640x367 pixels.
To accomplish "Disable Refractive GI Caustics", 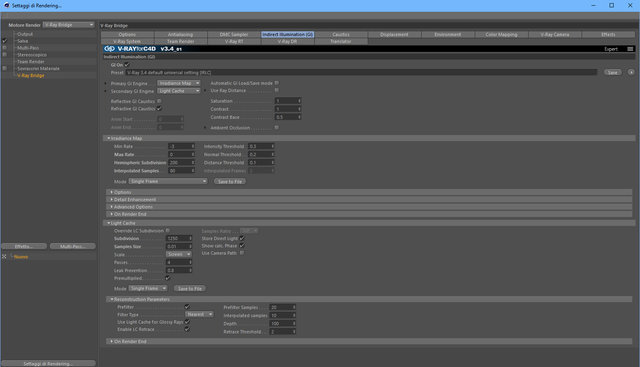I will click(159, 109).
